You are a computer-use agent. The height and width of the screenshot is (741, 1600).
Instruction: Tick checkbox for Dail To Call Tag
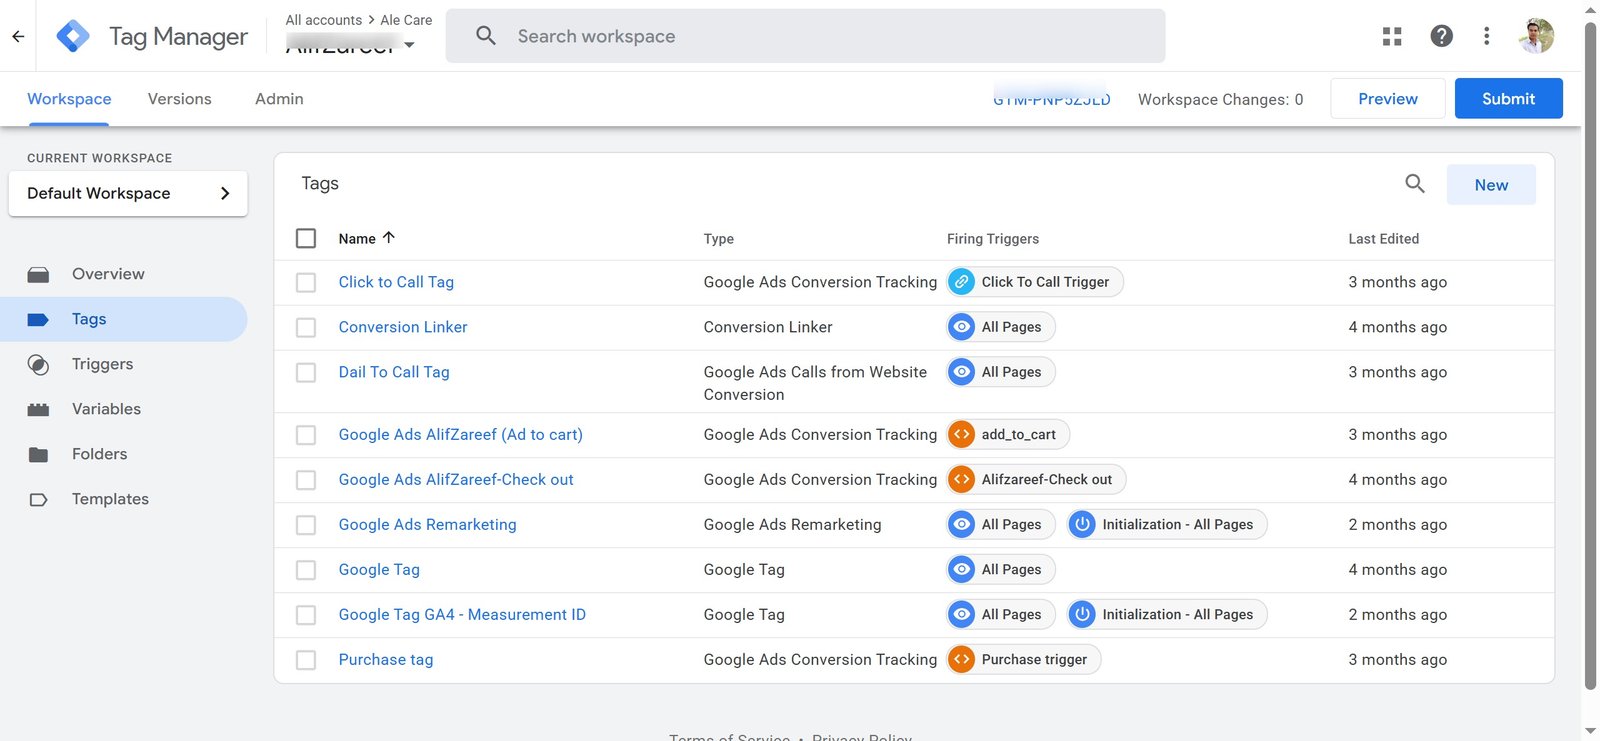[x=306, y=373]
